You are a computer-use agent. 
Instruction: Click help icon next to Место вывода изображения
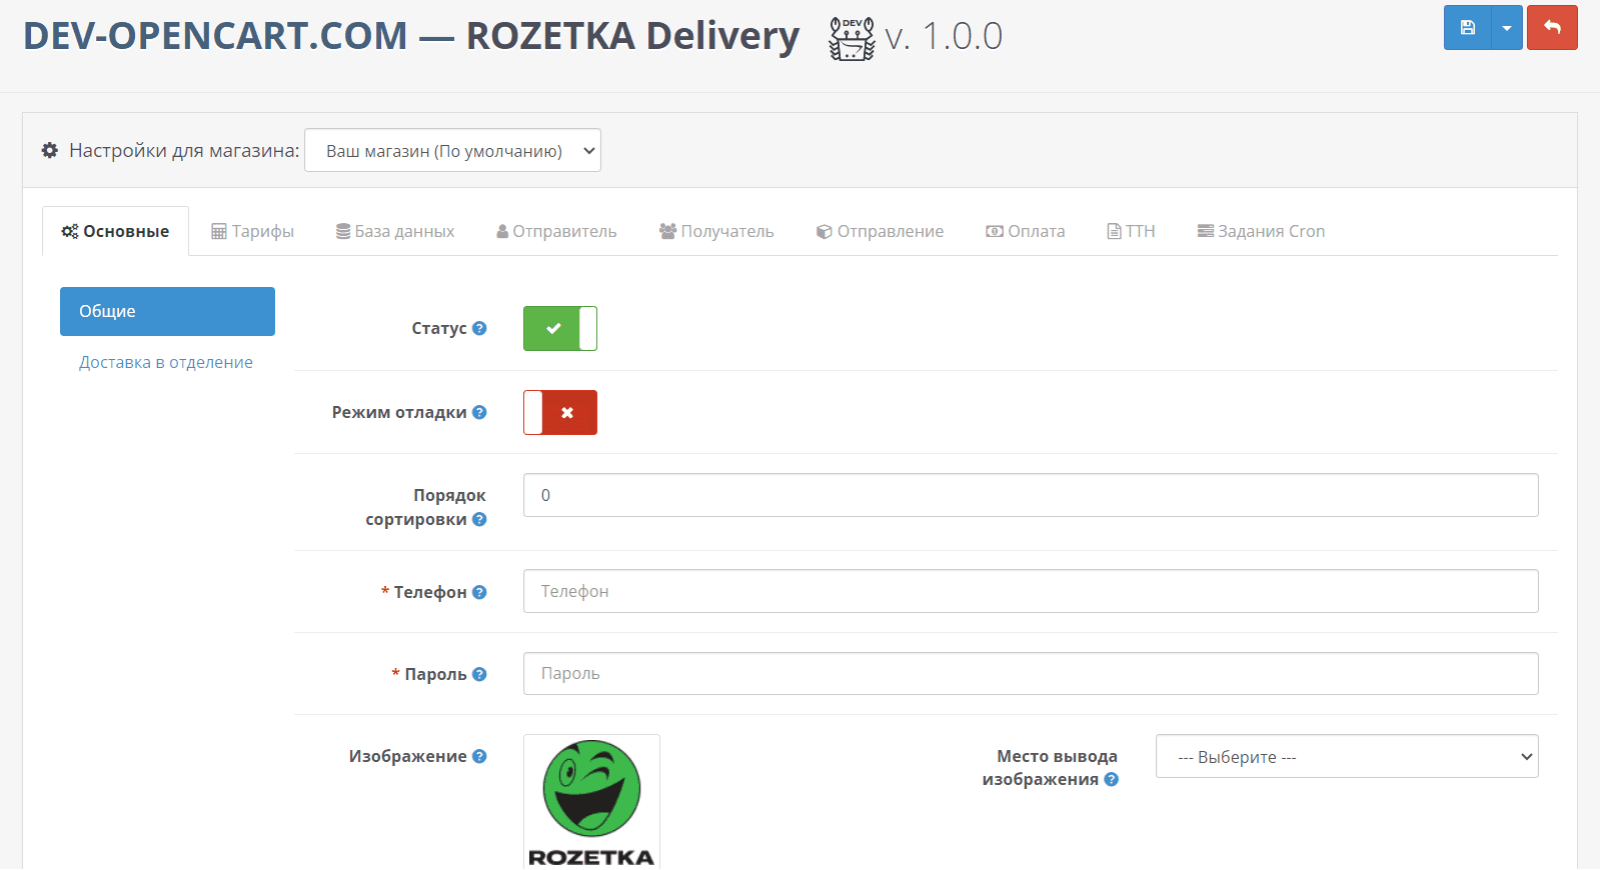coord(1111,779)
